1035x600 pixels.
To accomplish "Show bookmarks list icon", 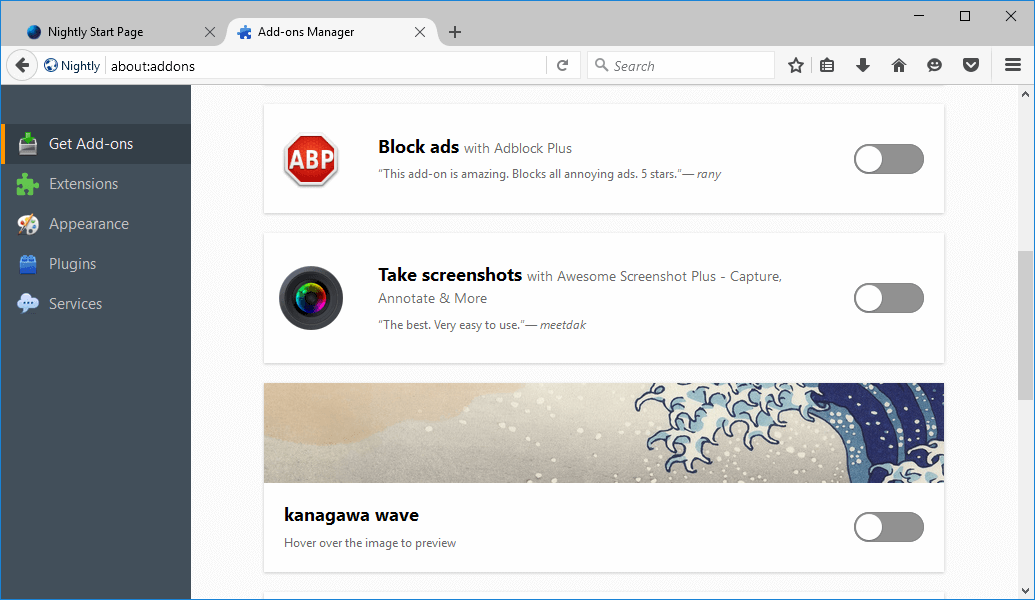I will tap(827, 65).
